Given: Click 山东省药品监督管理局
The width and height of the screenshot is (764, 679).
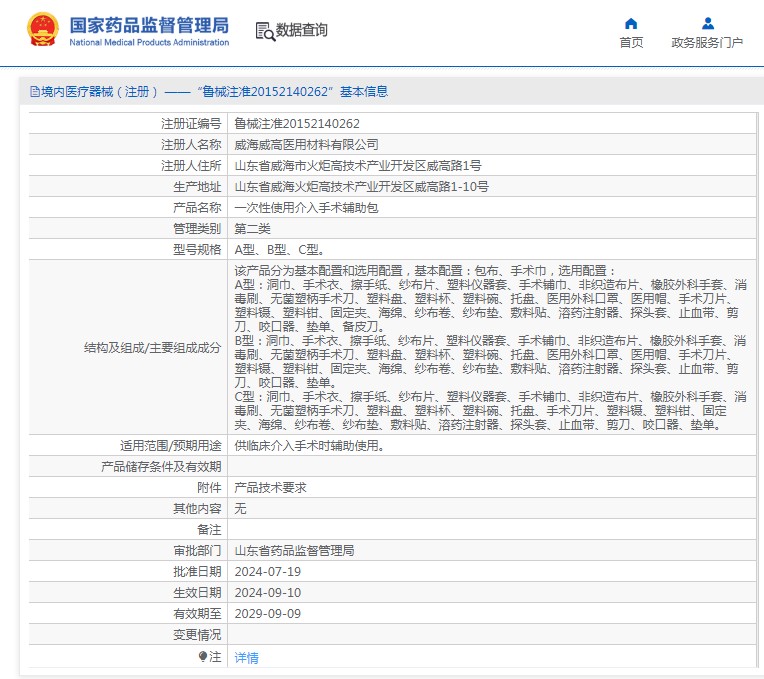Looking at the screenshot, I should pyautogui.click(x=294, y=550).
